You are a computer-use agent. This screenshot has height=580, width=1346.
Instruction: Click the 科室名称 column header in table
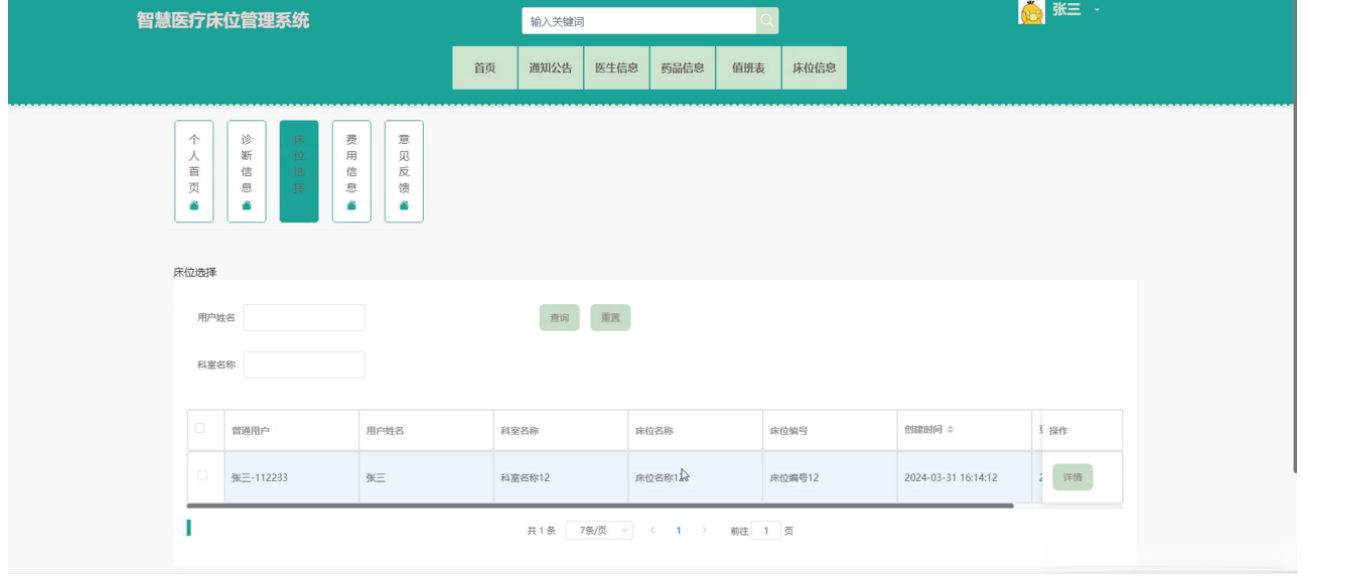(560, 430)
